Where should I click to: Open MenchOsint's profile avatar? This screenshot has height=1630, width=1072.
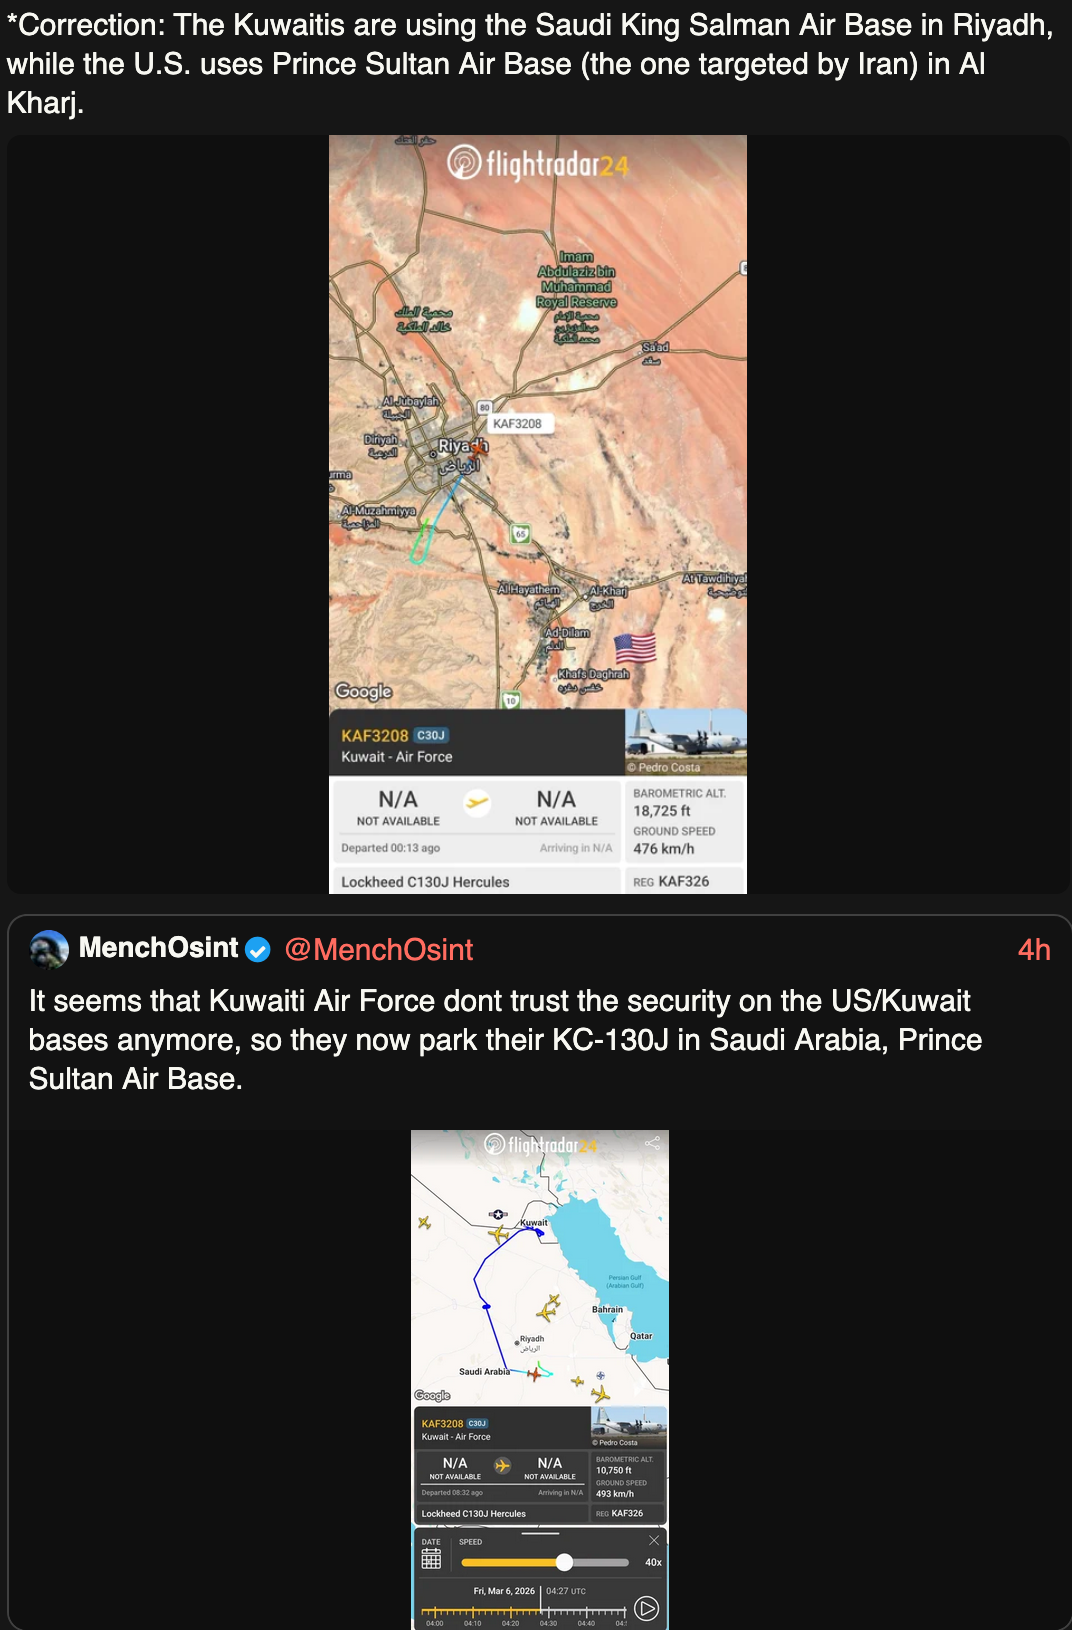(x=49, y=949)
